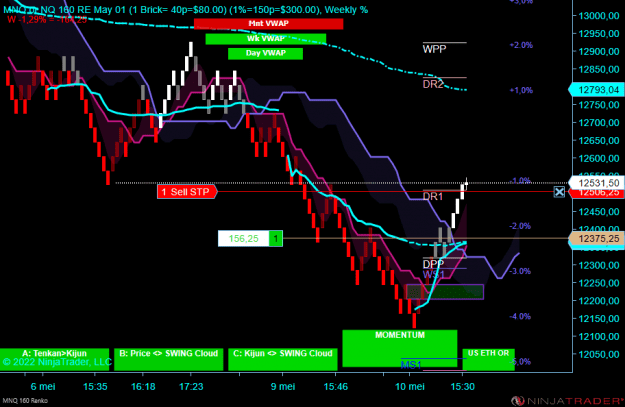Click the NinjaTrader logo
Image resolution: width=625 pixels, height=407 pixels.
point(567,401)
